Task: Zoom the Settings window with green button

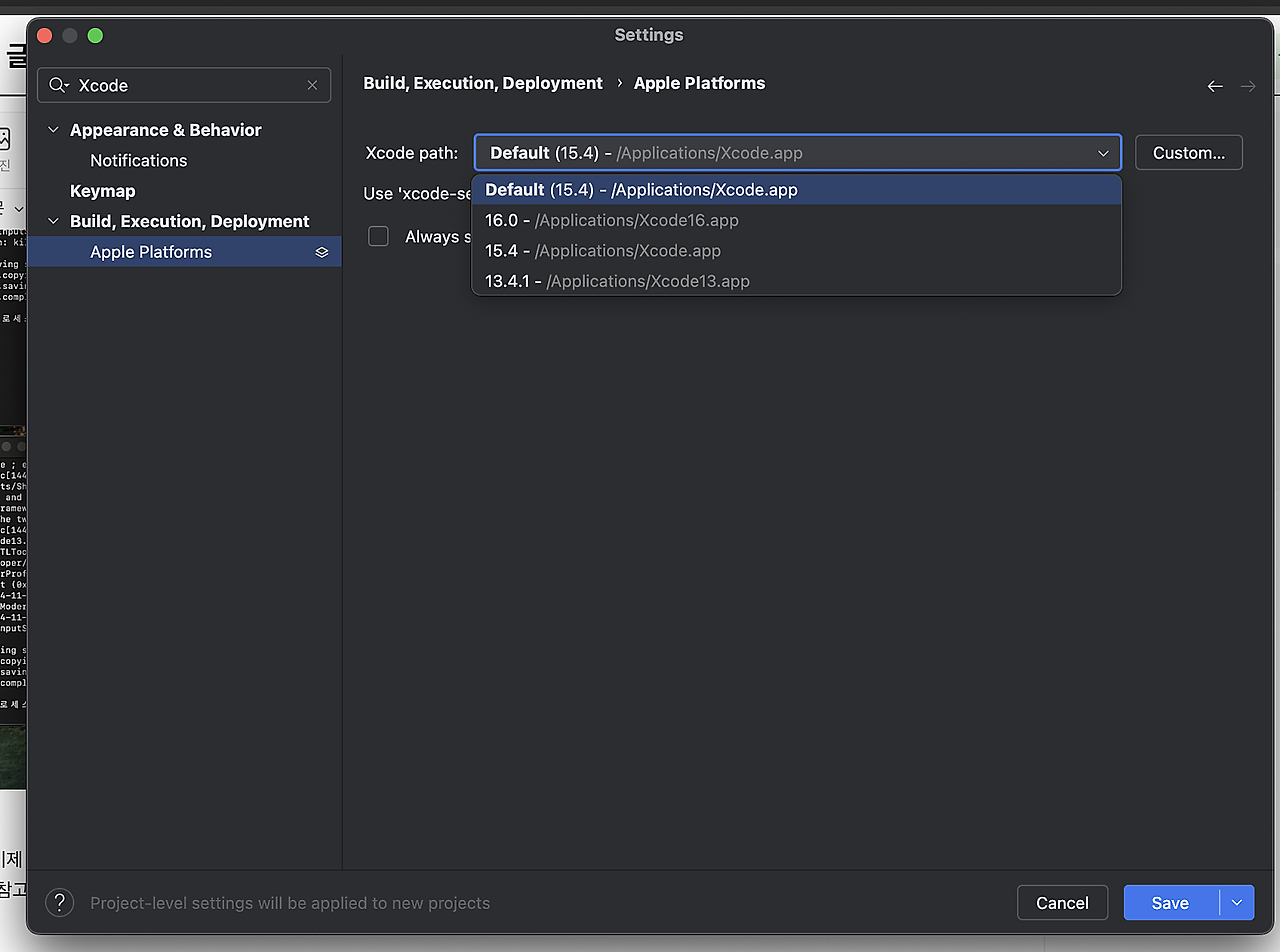Action: click(x=95, y=35)
